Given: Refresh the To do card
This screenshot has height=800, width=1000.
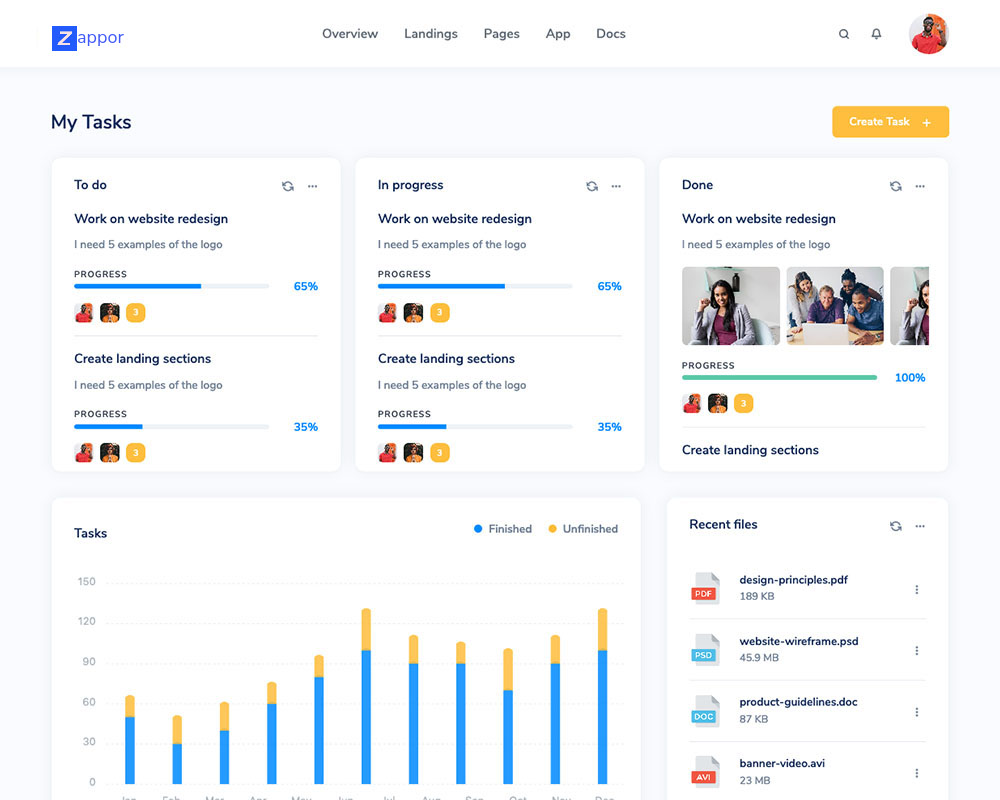Looking at the screenshot, I should 288,186.
